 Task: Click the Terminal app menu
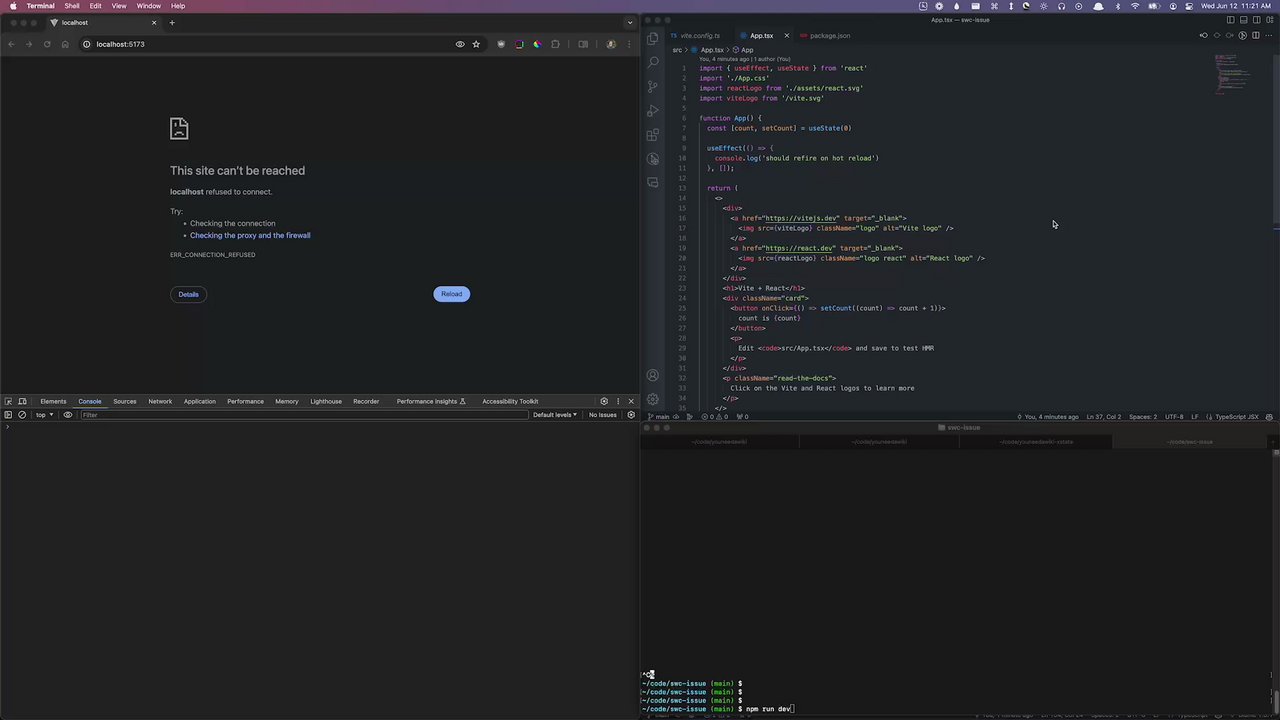click(x=41, y=6)
